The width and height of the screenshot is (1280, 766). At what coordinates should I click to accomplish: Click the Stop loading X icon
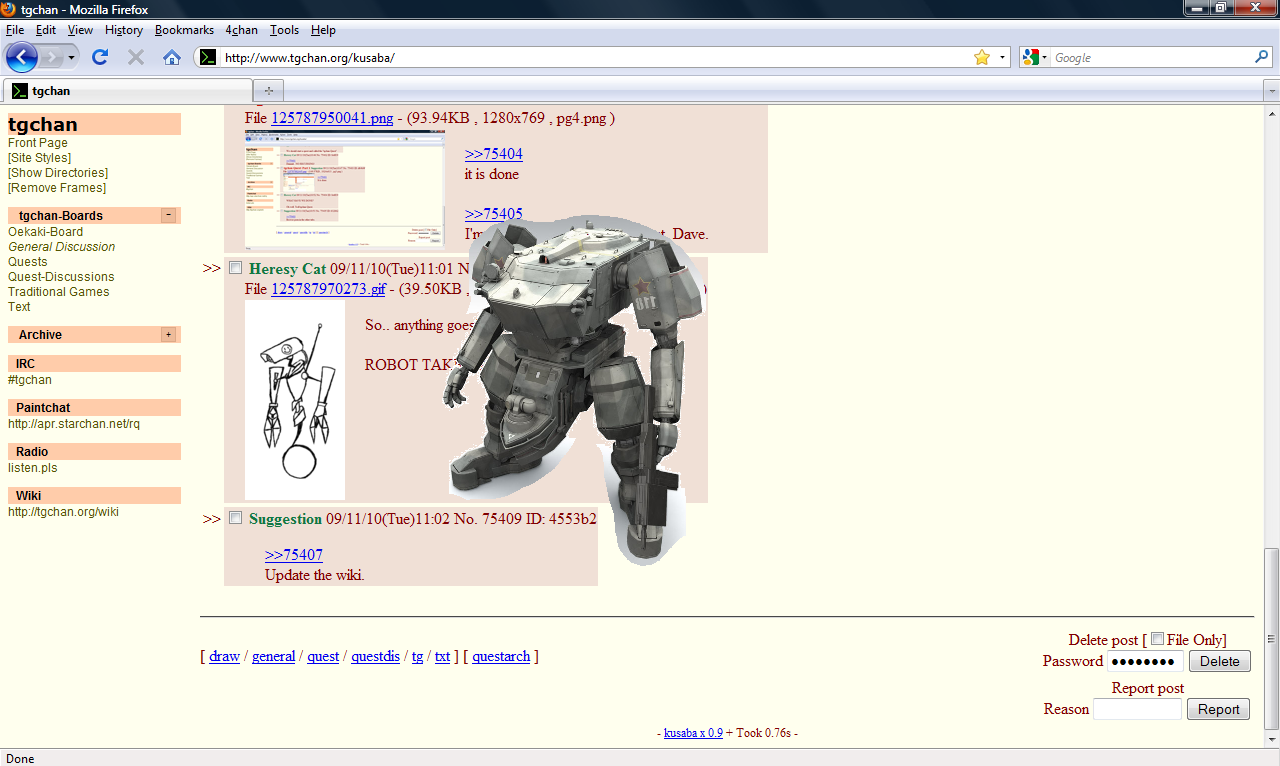136,57
